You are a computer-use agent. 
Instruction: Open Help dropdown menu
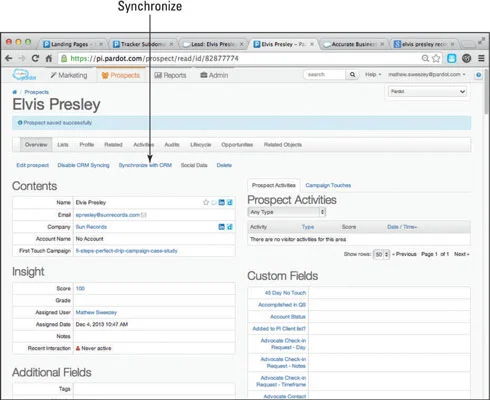(373, 75)
